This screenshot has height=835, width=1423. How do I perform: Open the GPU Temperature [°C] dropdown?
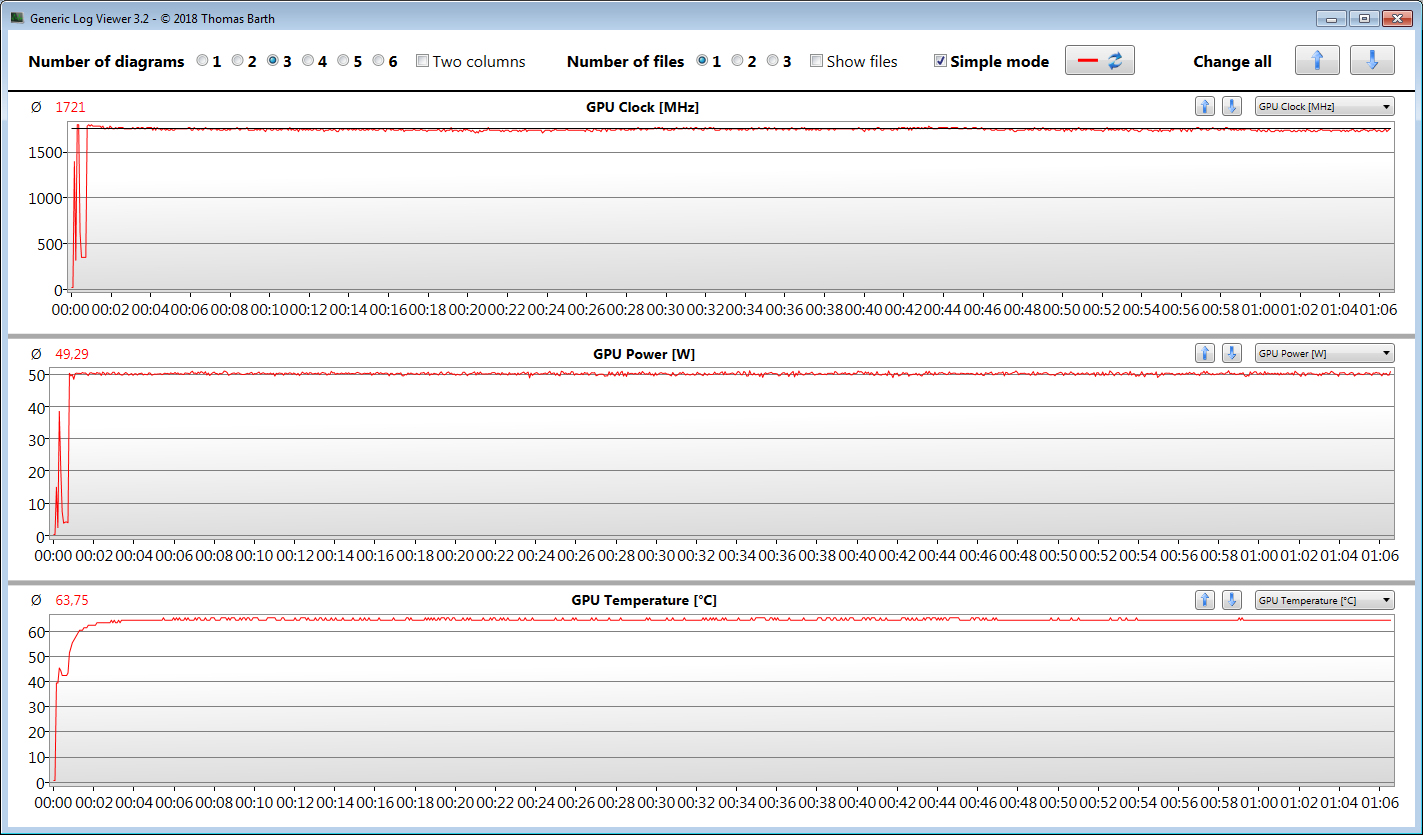(1325, 600)
